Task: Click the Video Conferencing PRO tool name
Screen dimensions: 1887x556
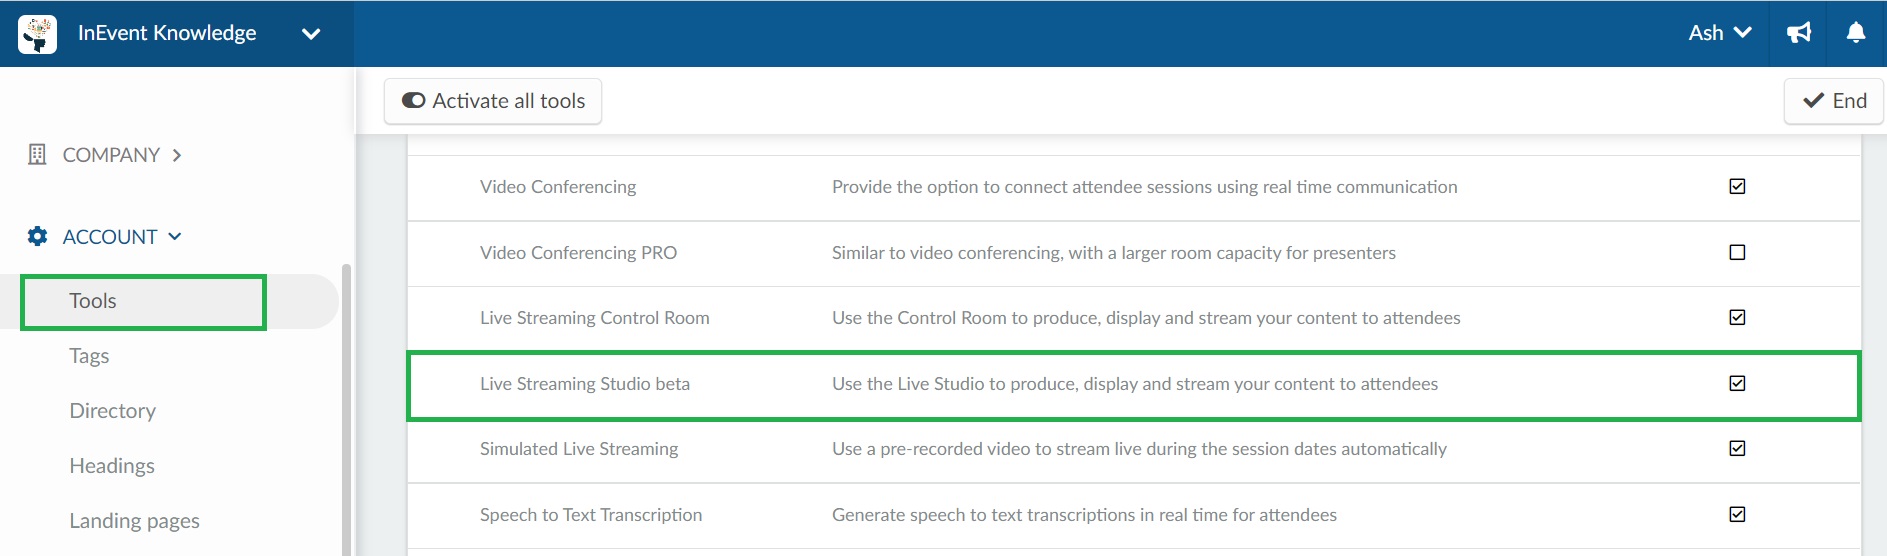Action: tap(578, 253)
